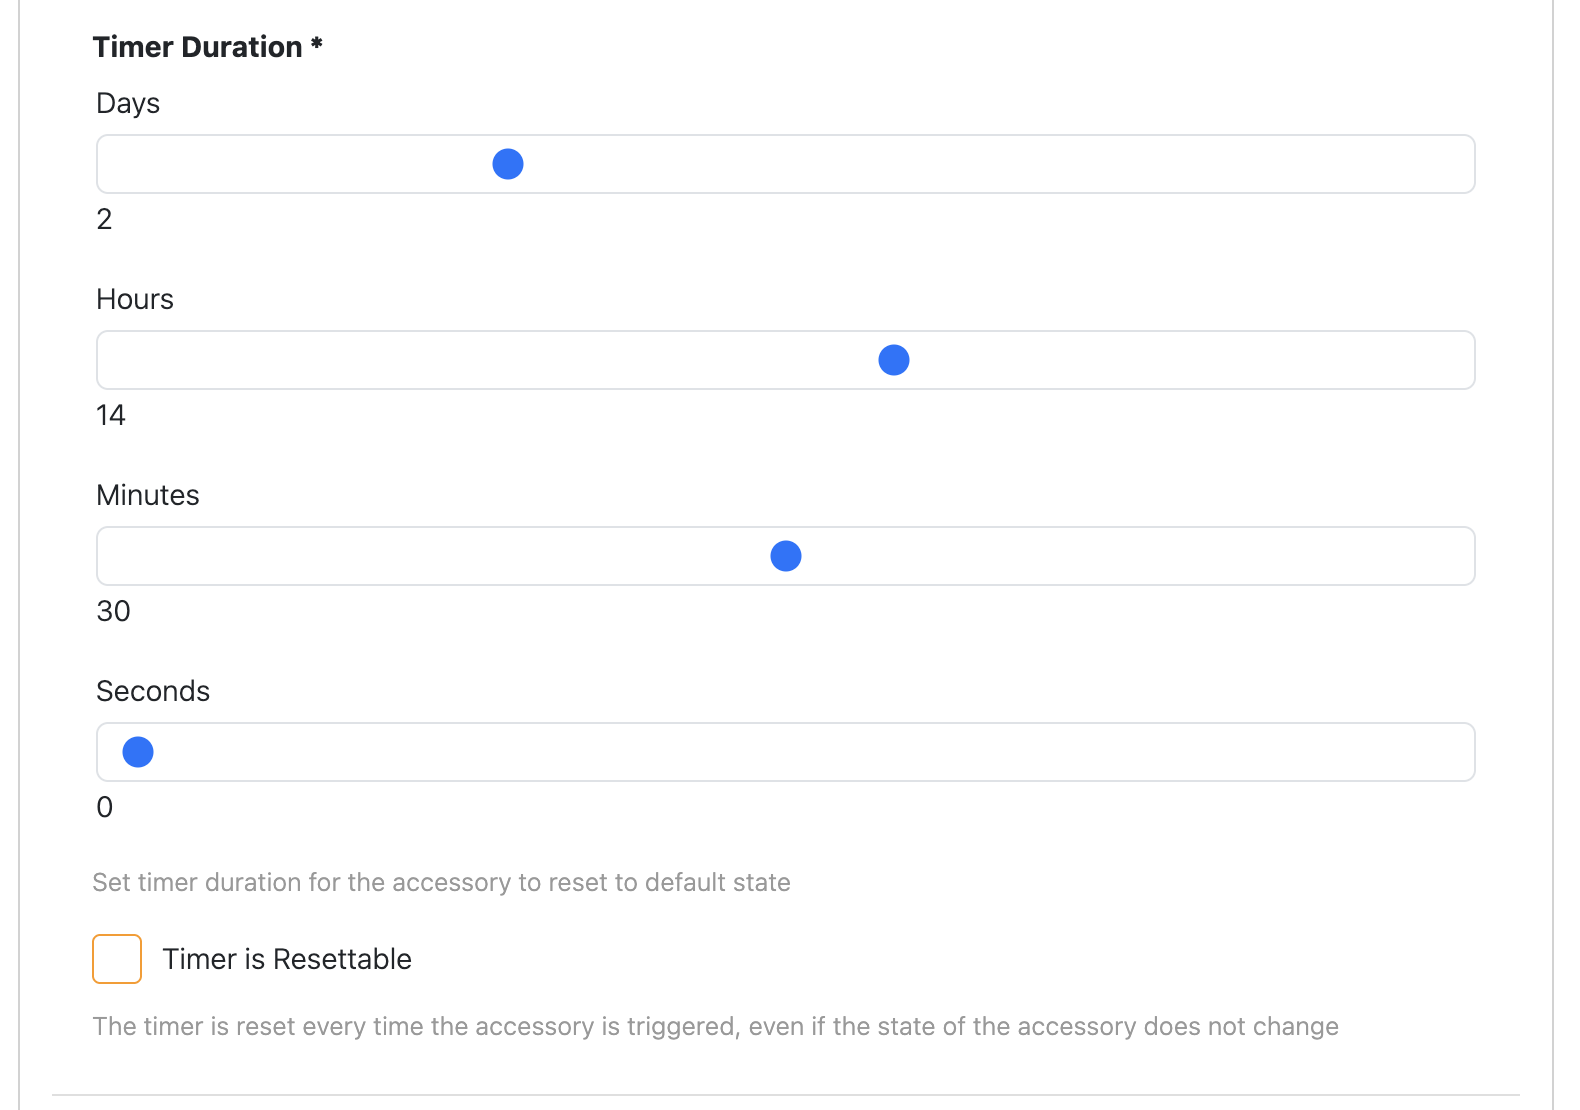Select the Minutes slider handle
The image size is (1580, 1110).
[786, 556]
